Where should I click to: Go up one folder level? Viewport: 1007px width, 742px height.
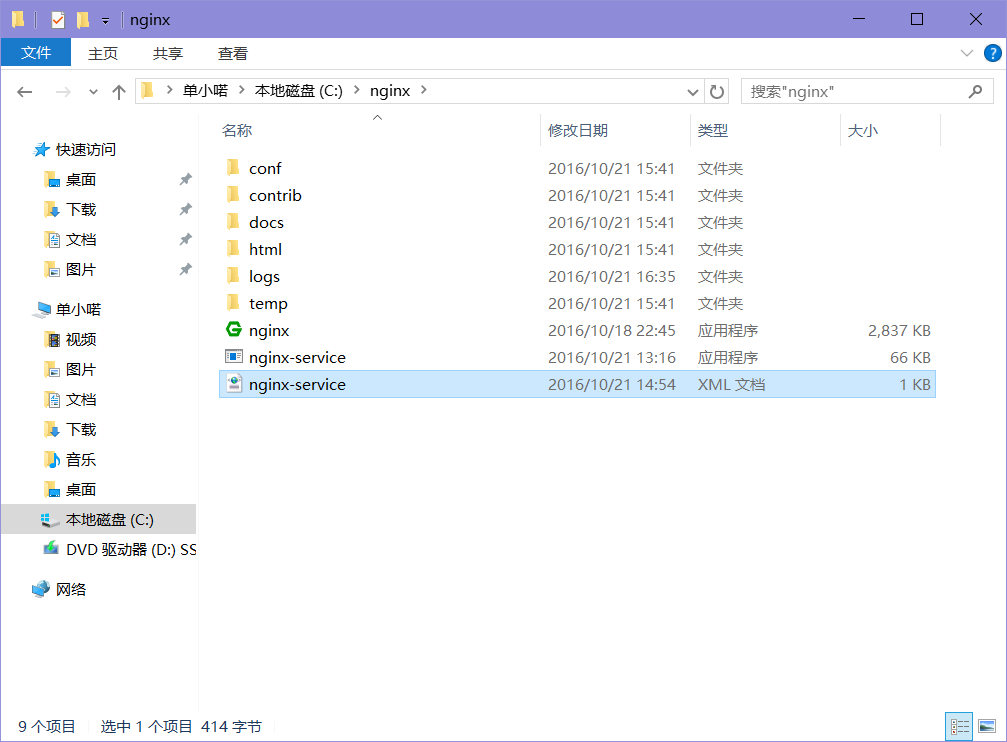(119, 92)
